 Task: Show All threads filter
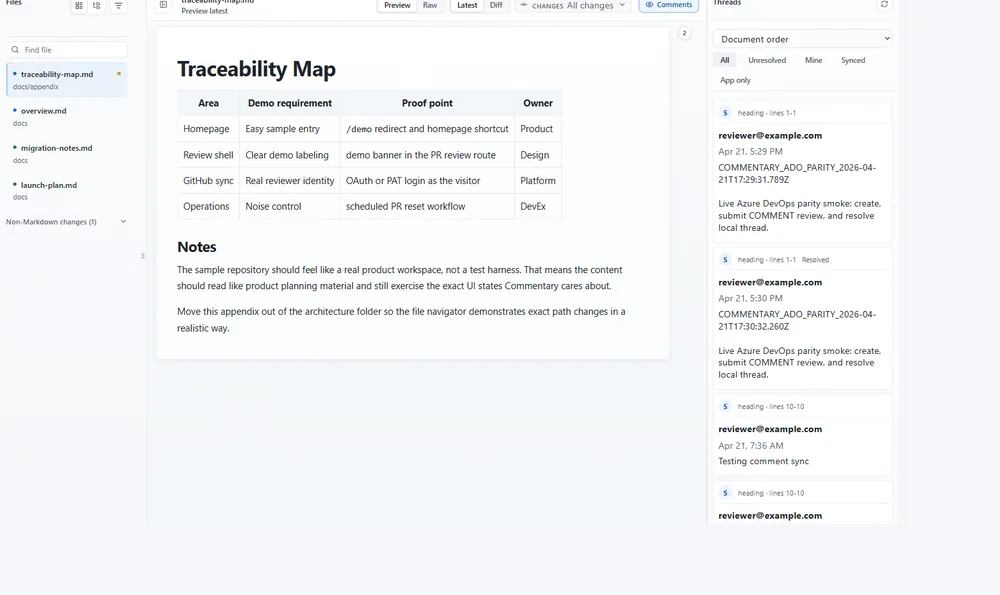[724, 60]
